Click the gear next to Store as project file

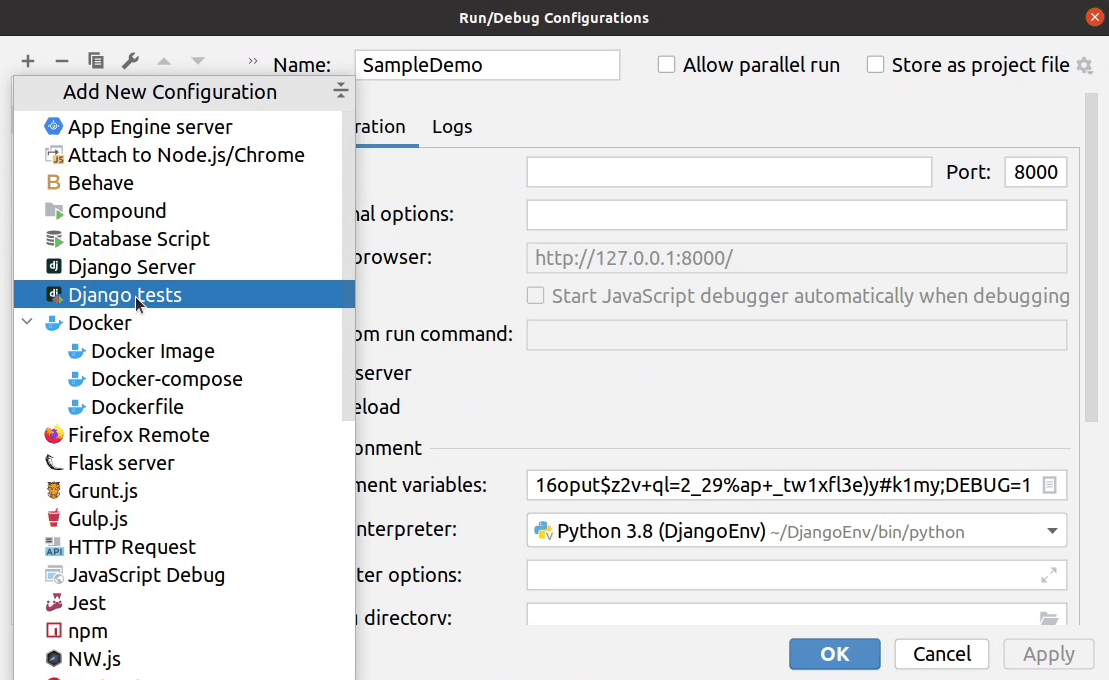pyautogui.click(x=1084, y=66)
